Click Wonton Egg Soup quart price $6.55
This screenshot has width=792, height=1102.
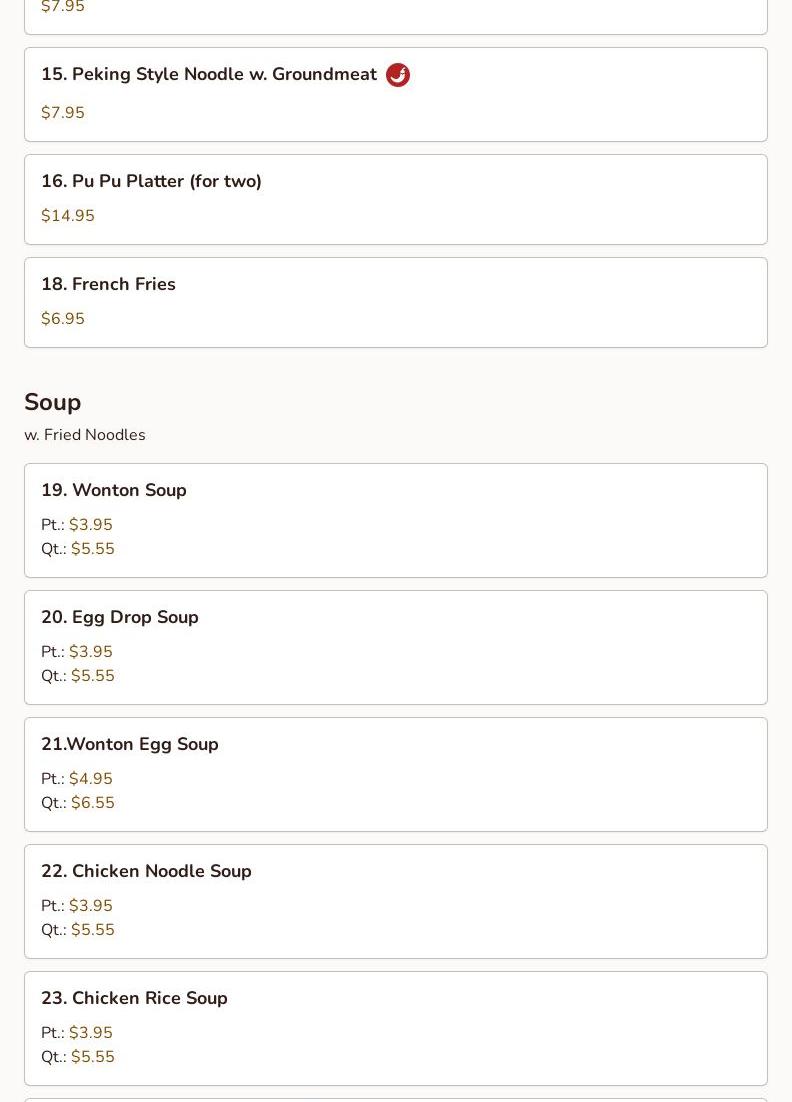coord(93,803)
